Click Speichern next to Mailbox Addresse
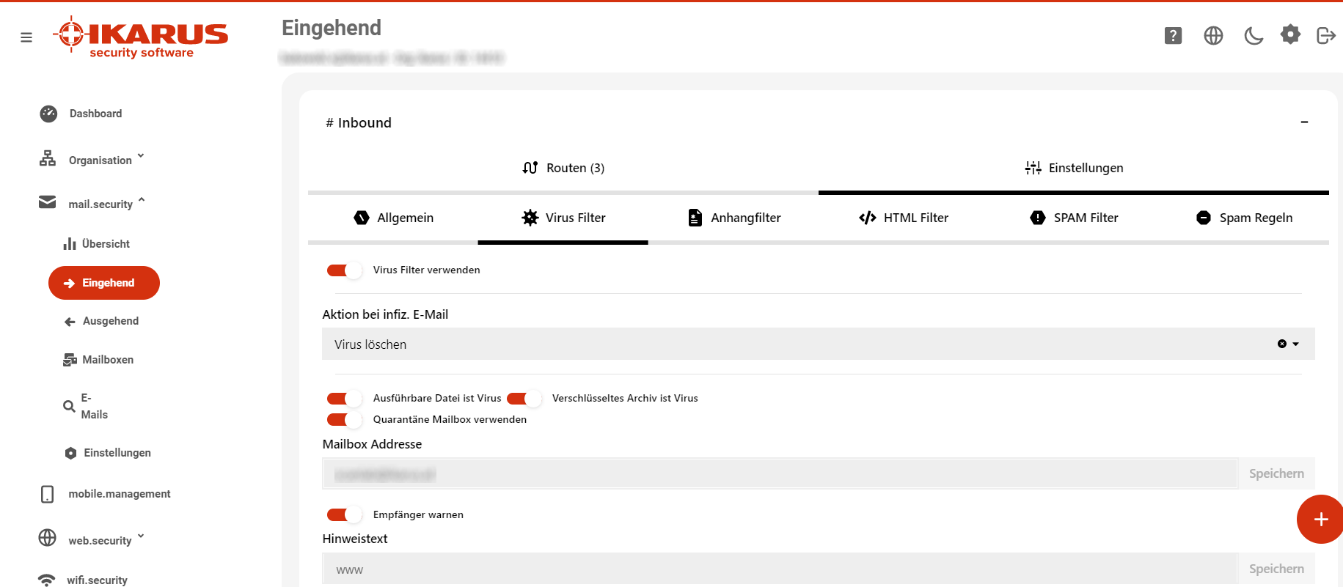 (1276, 473)
